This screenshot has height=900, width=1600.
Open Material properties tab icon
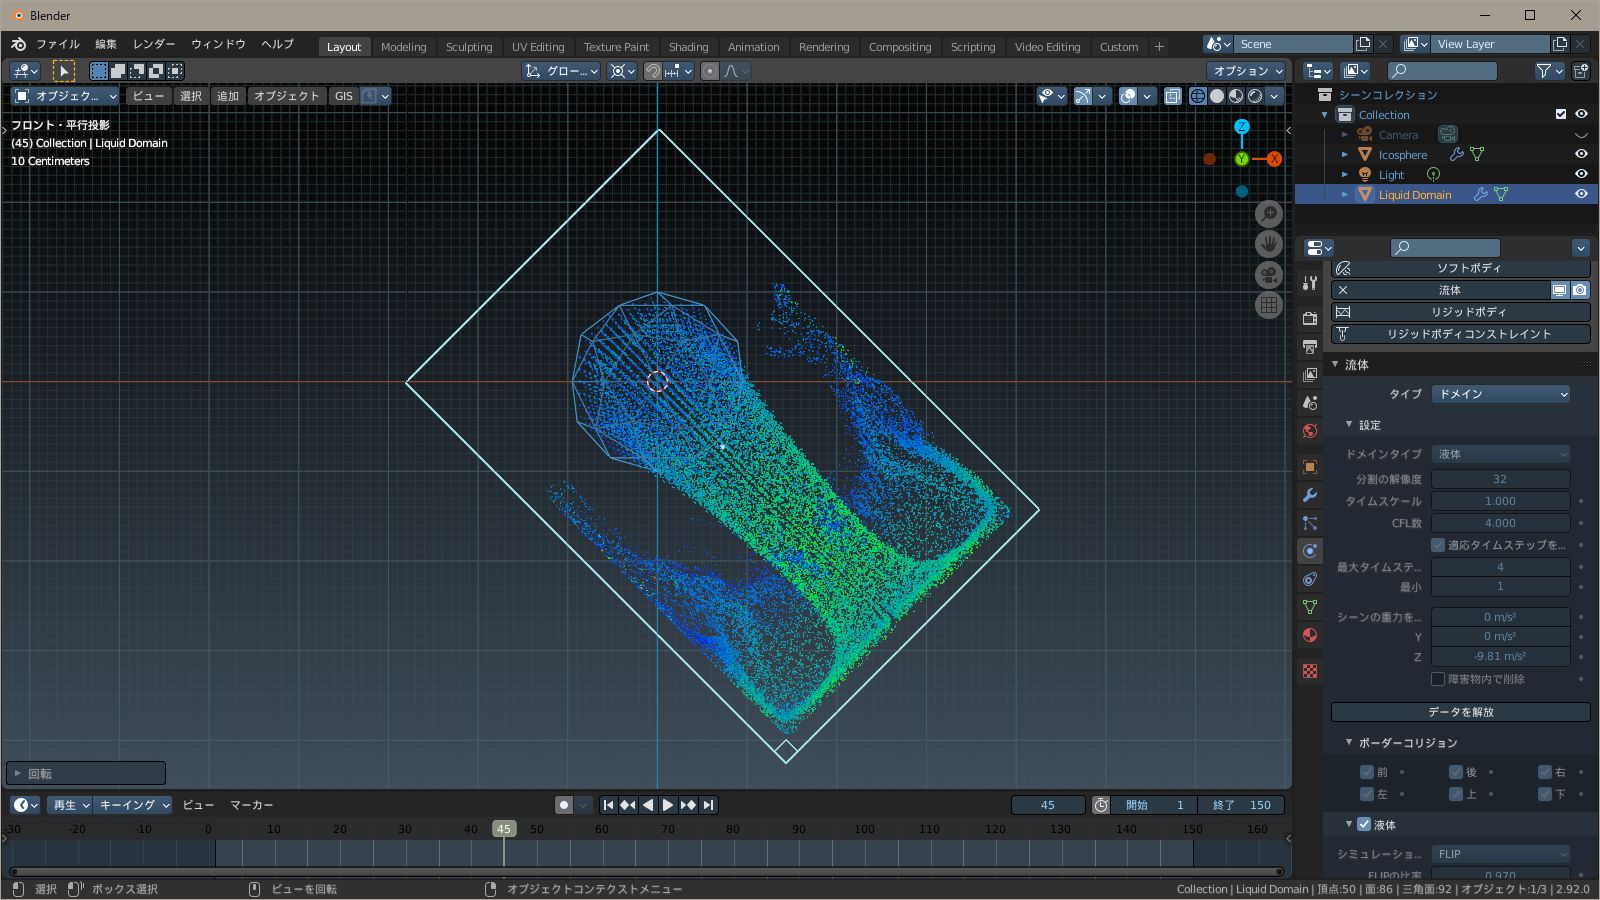pos(1310,635)
